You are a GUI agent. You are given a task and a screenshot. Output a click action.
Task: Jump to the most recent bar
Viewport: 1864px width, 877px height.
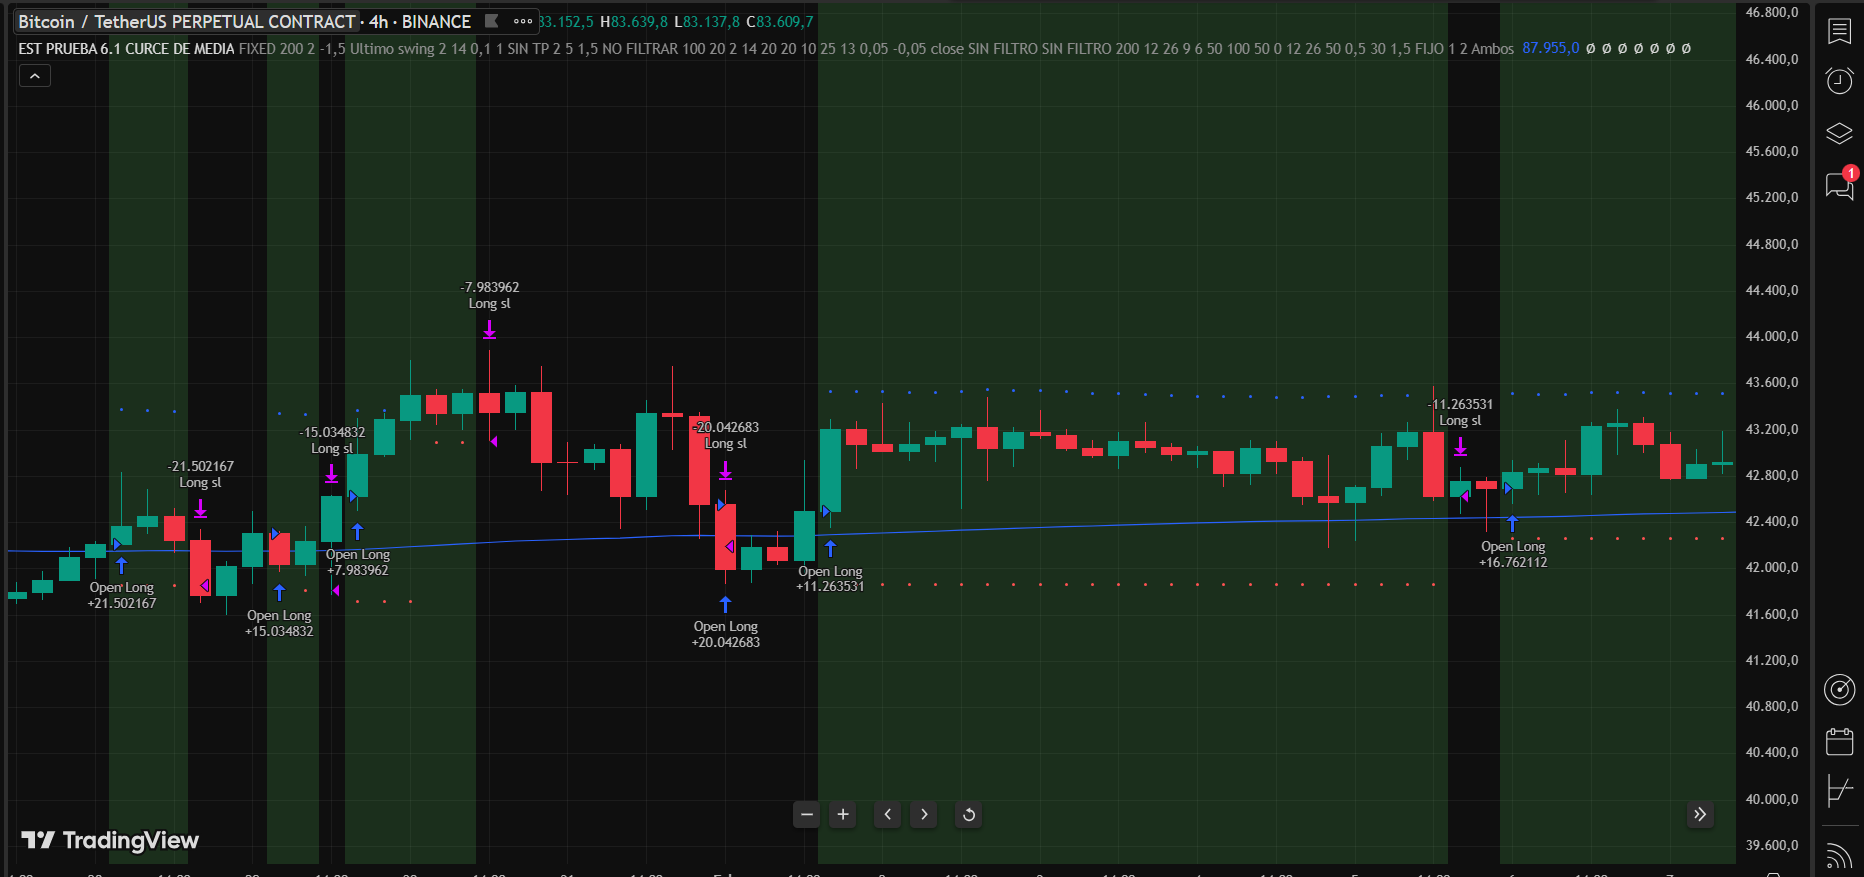click(1700, 814)
